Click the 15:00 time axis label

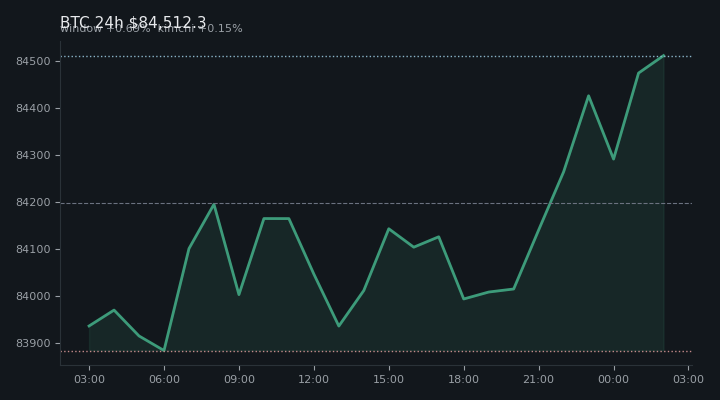point(388,379)
